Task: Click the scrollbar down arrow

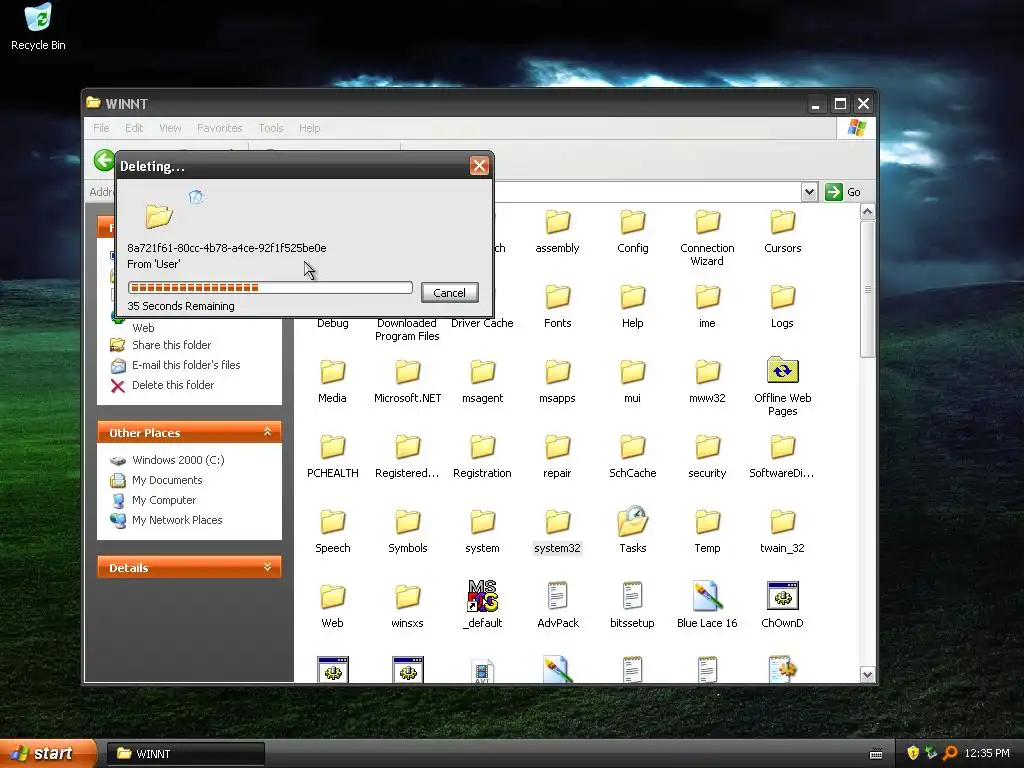Action: point(867,675)
